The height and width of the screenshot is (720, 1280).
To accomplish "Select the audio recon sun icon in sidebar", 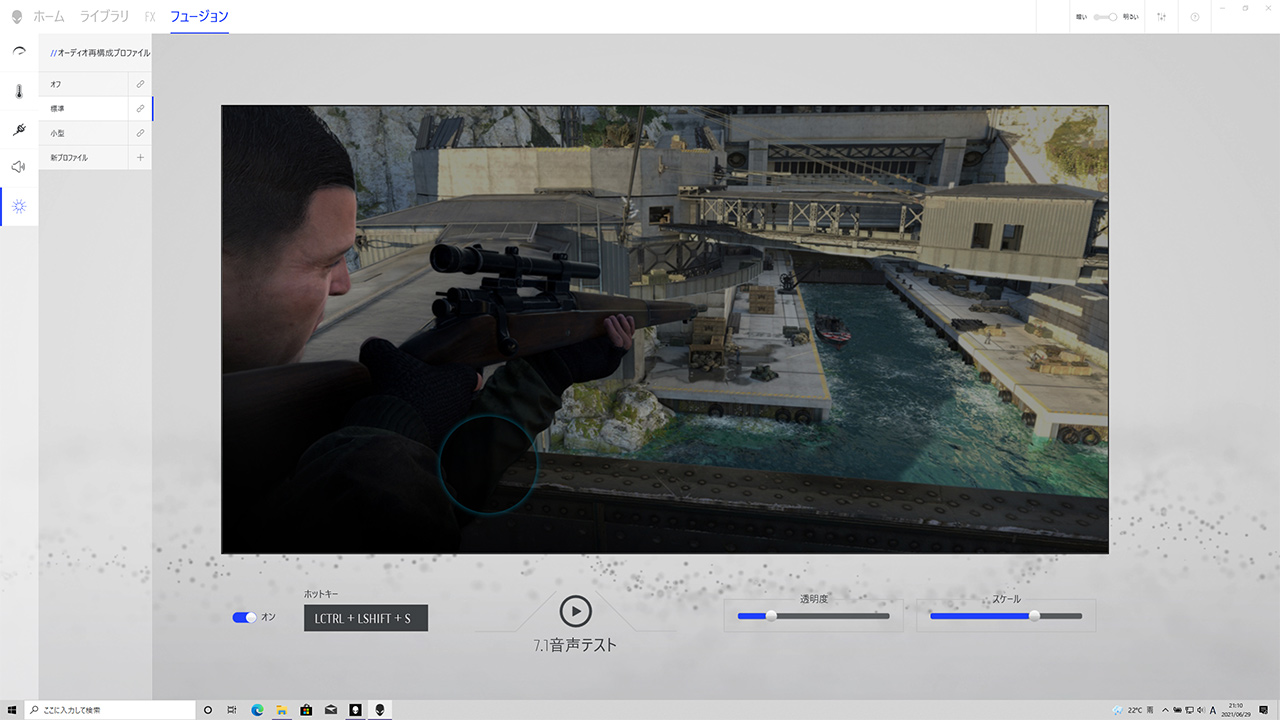I will [18, 206].
